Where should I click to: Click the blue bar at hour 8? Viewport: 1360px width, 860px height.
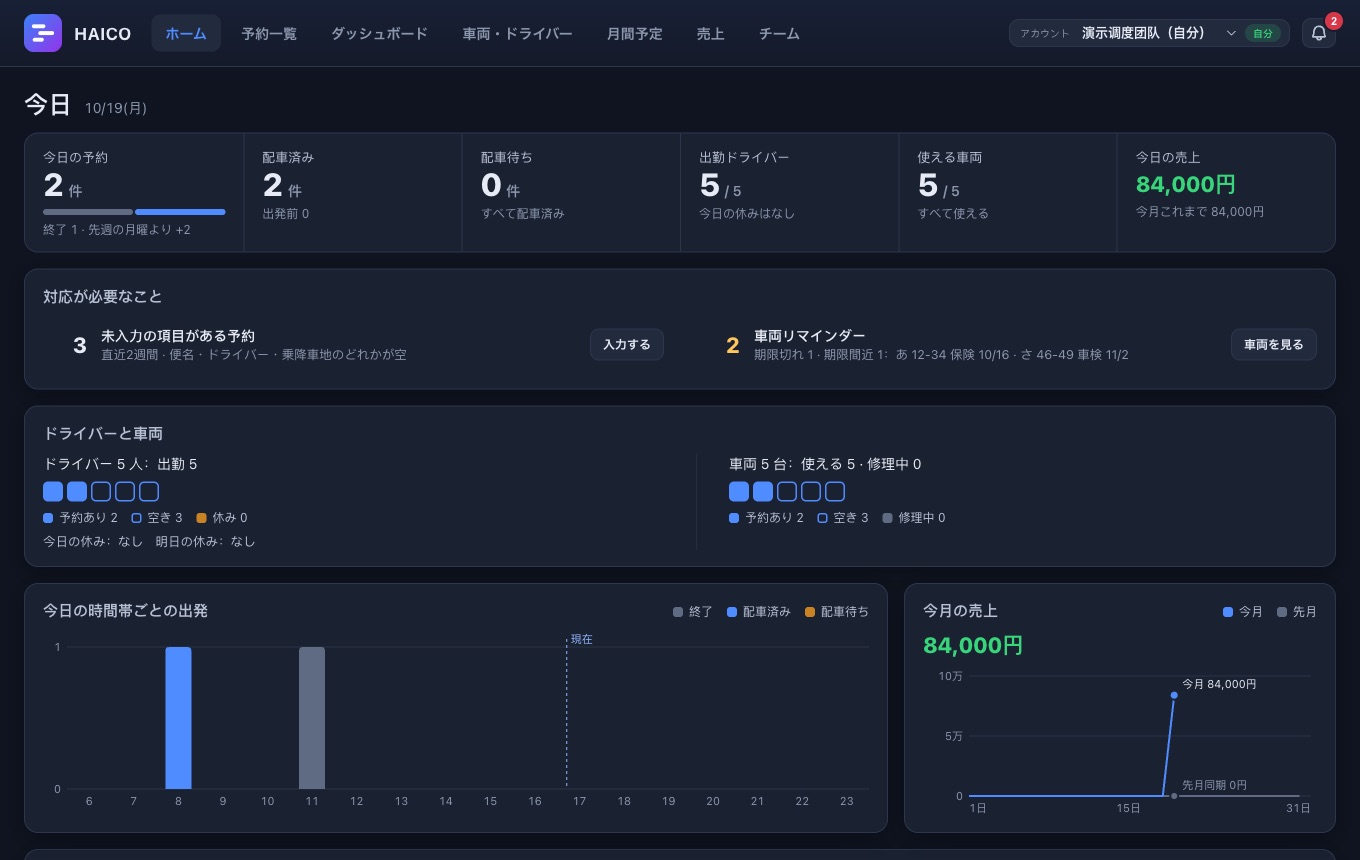pos(178,718)
